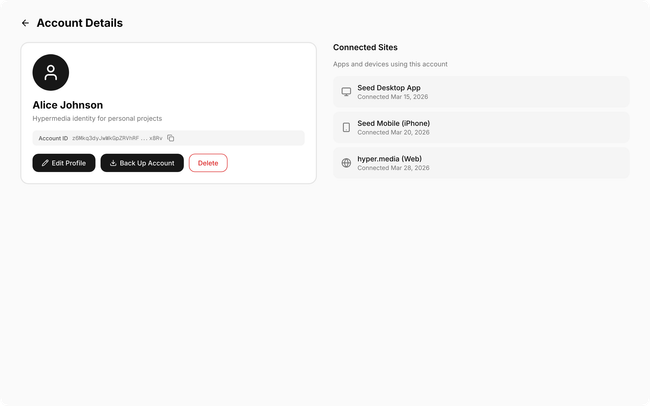This screenshot has height=406, width=650.
Task: Click the Alice Johnson name heading
Action: 68,105
